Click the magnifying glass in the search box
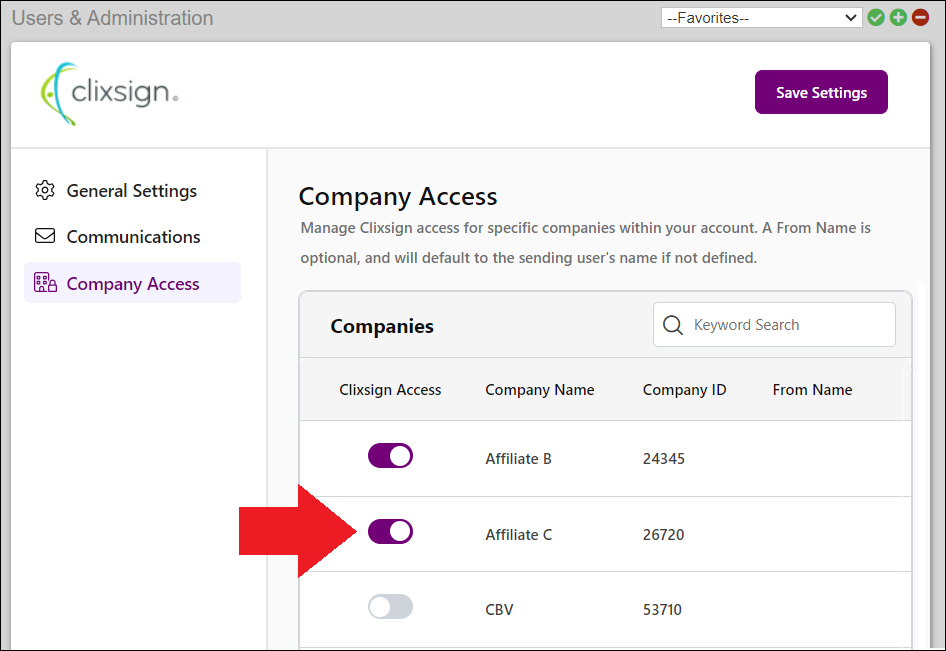This screenshot has height=651, width=946. [673, 324]
